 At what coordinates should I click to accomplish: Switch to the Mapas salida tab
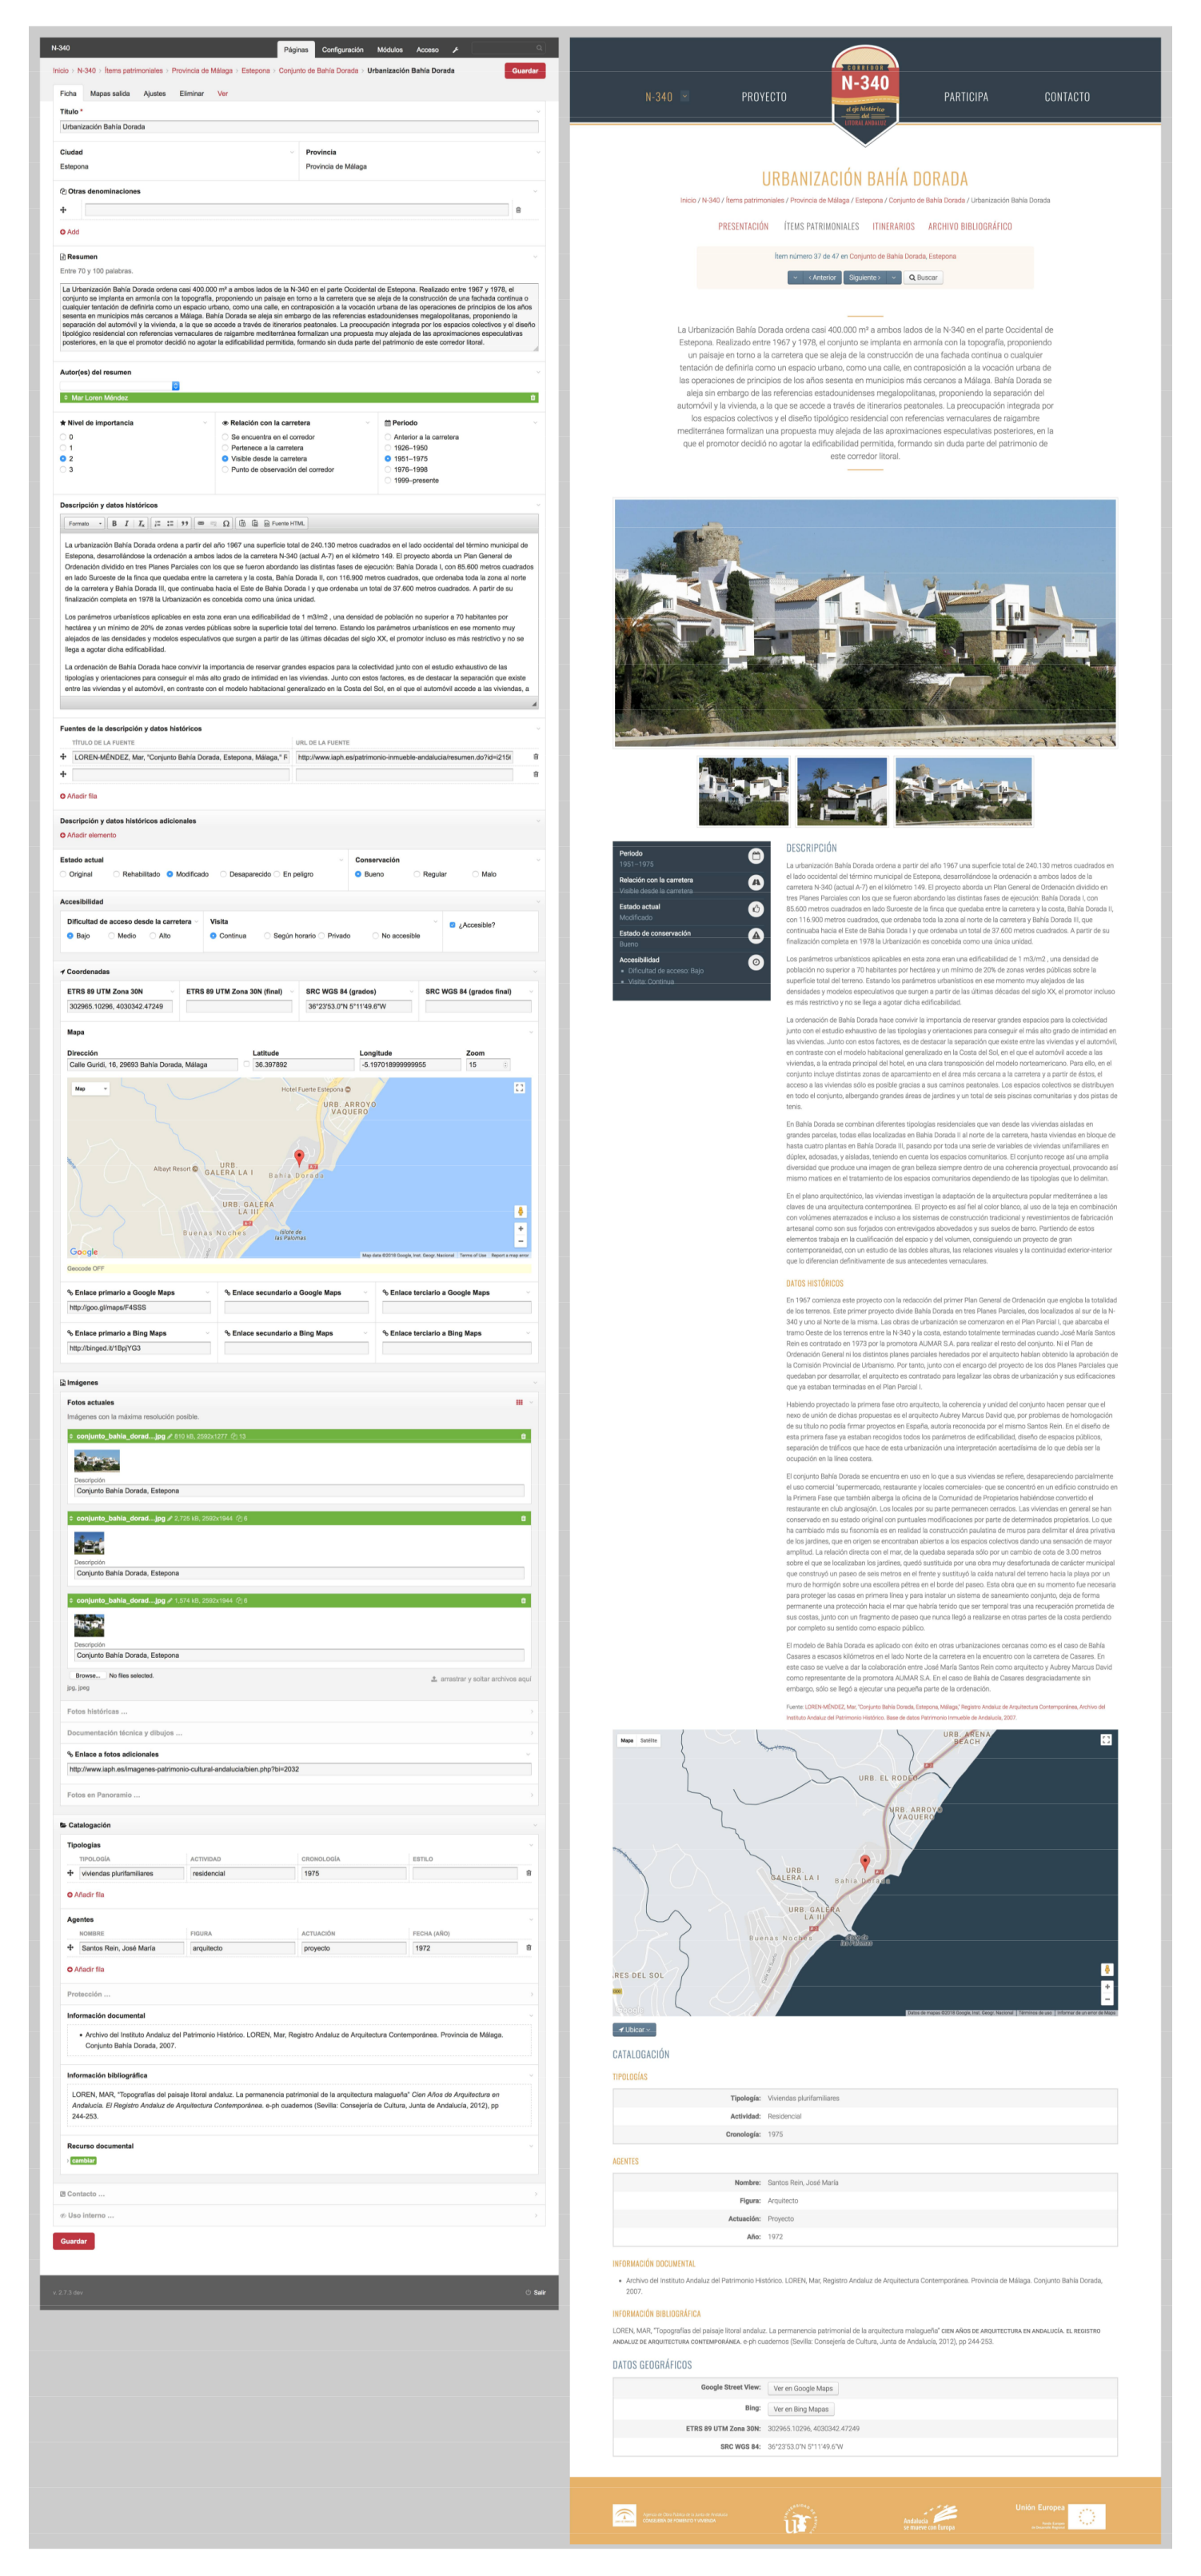tap(110, 94)
